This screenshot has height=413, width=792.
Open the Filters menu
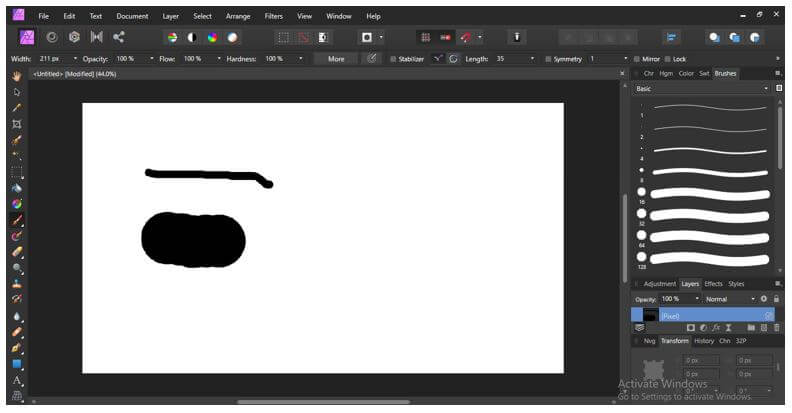tap(273, 16)
